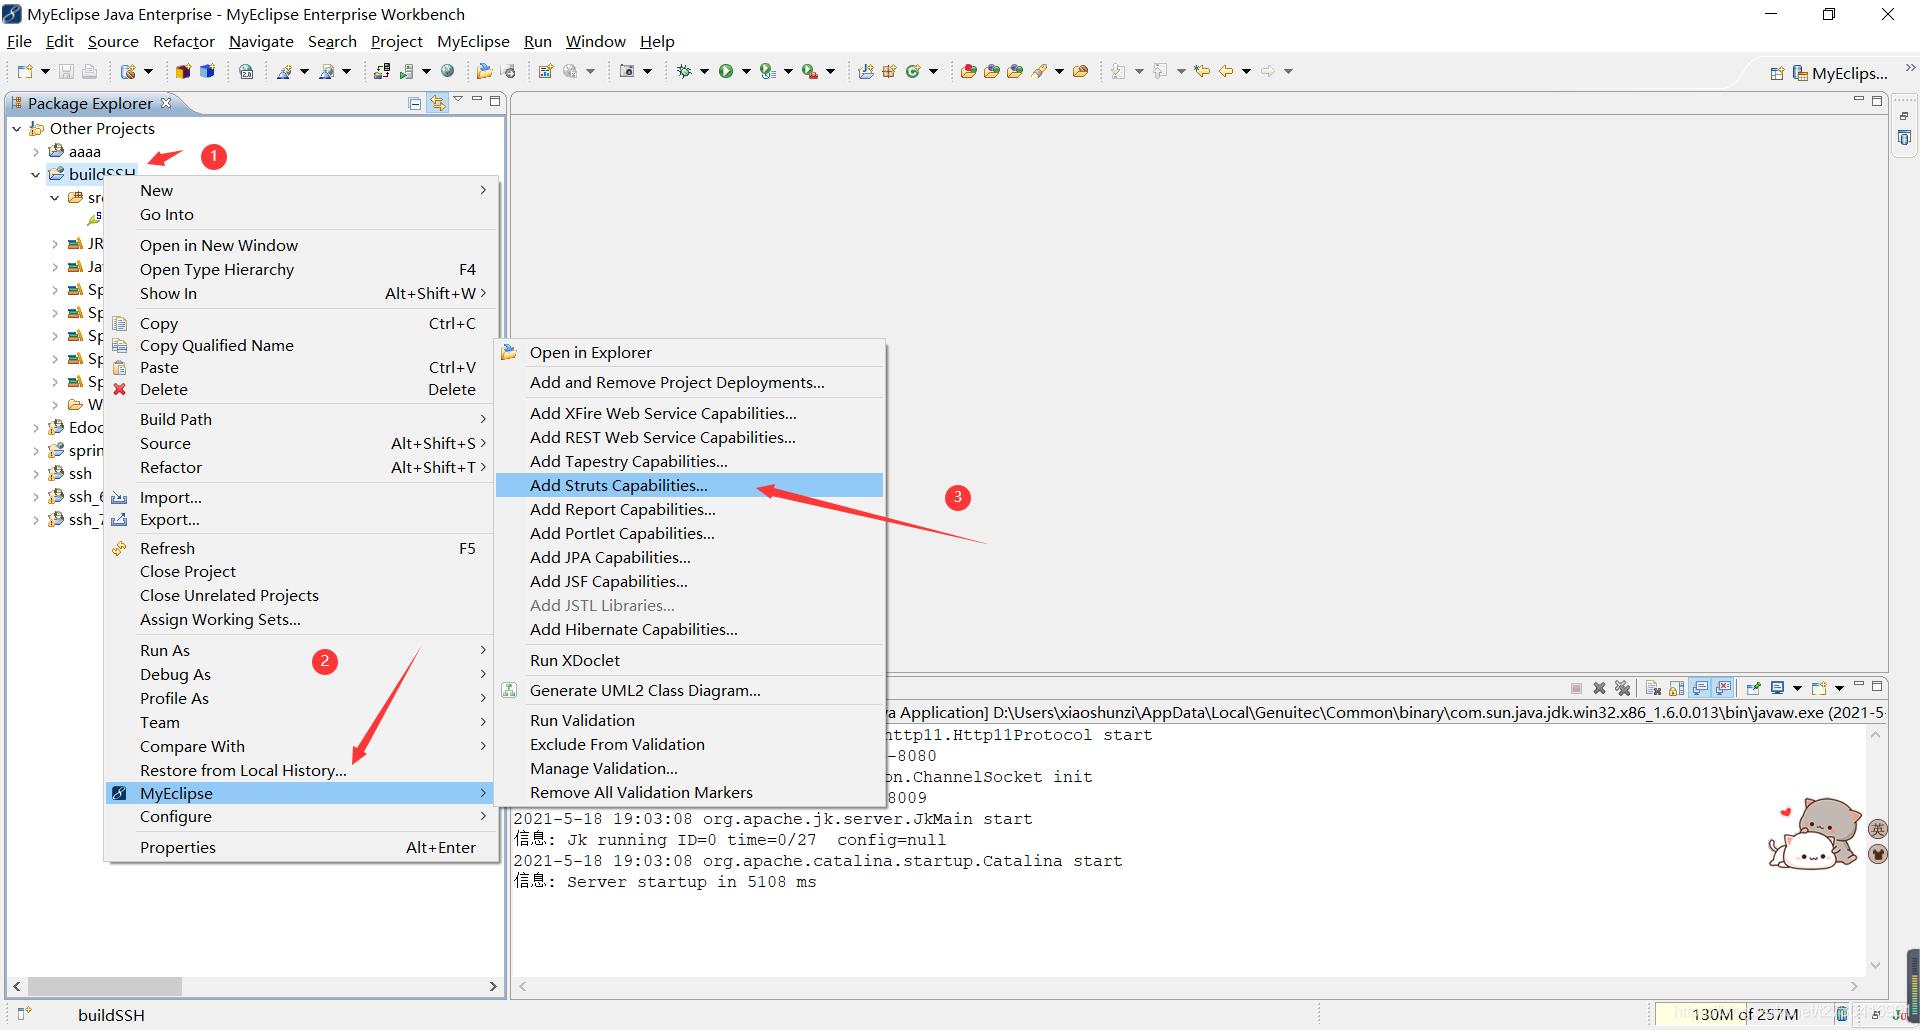Click the Back navigation arrow in toolbar

click(1226, 71)
